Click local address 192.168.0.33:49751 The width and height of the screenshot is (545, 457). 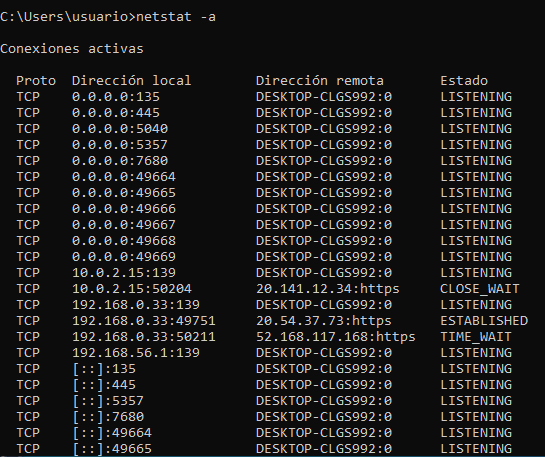(x=144, y=320)
